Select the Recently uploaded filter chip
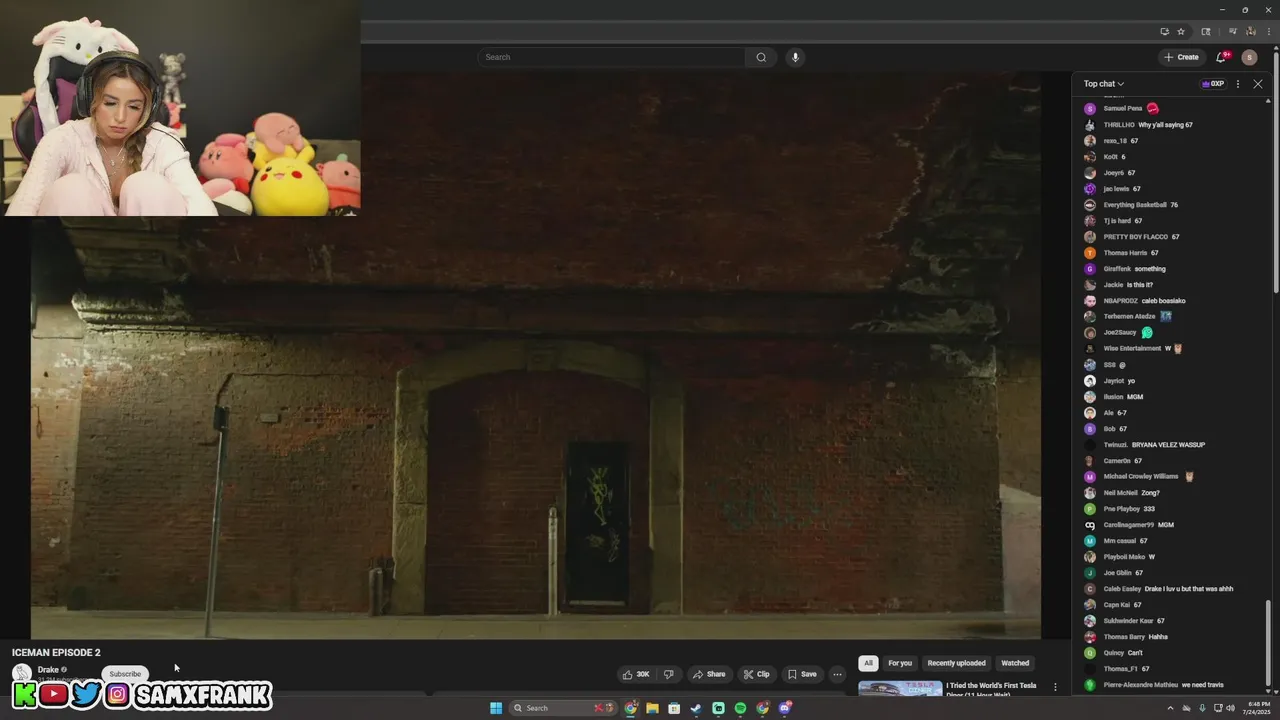 point(956,663)
